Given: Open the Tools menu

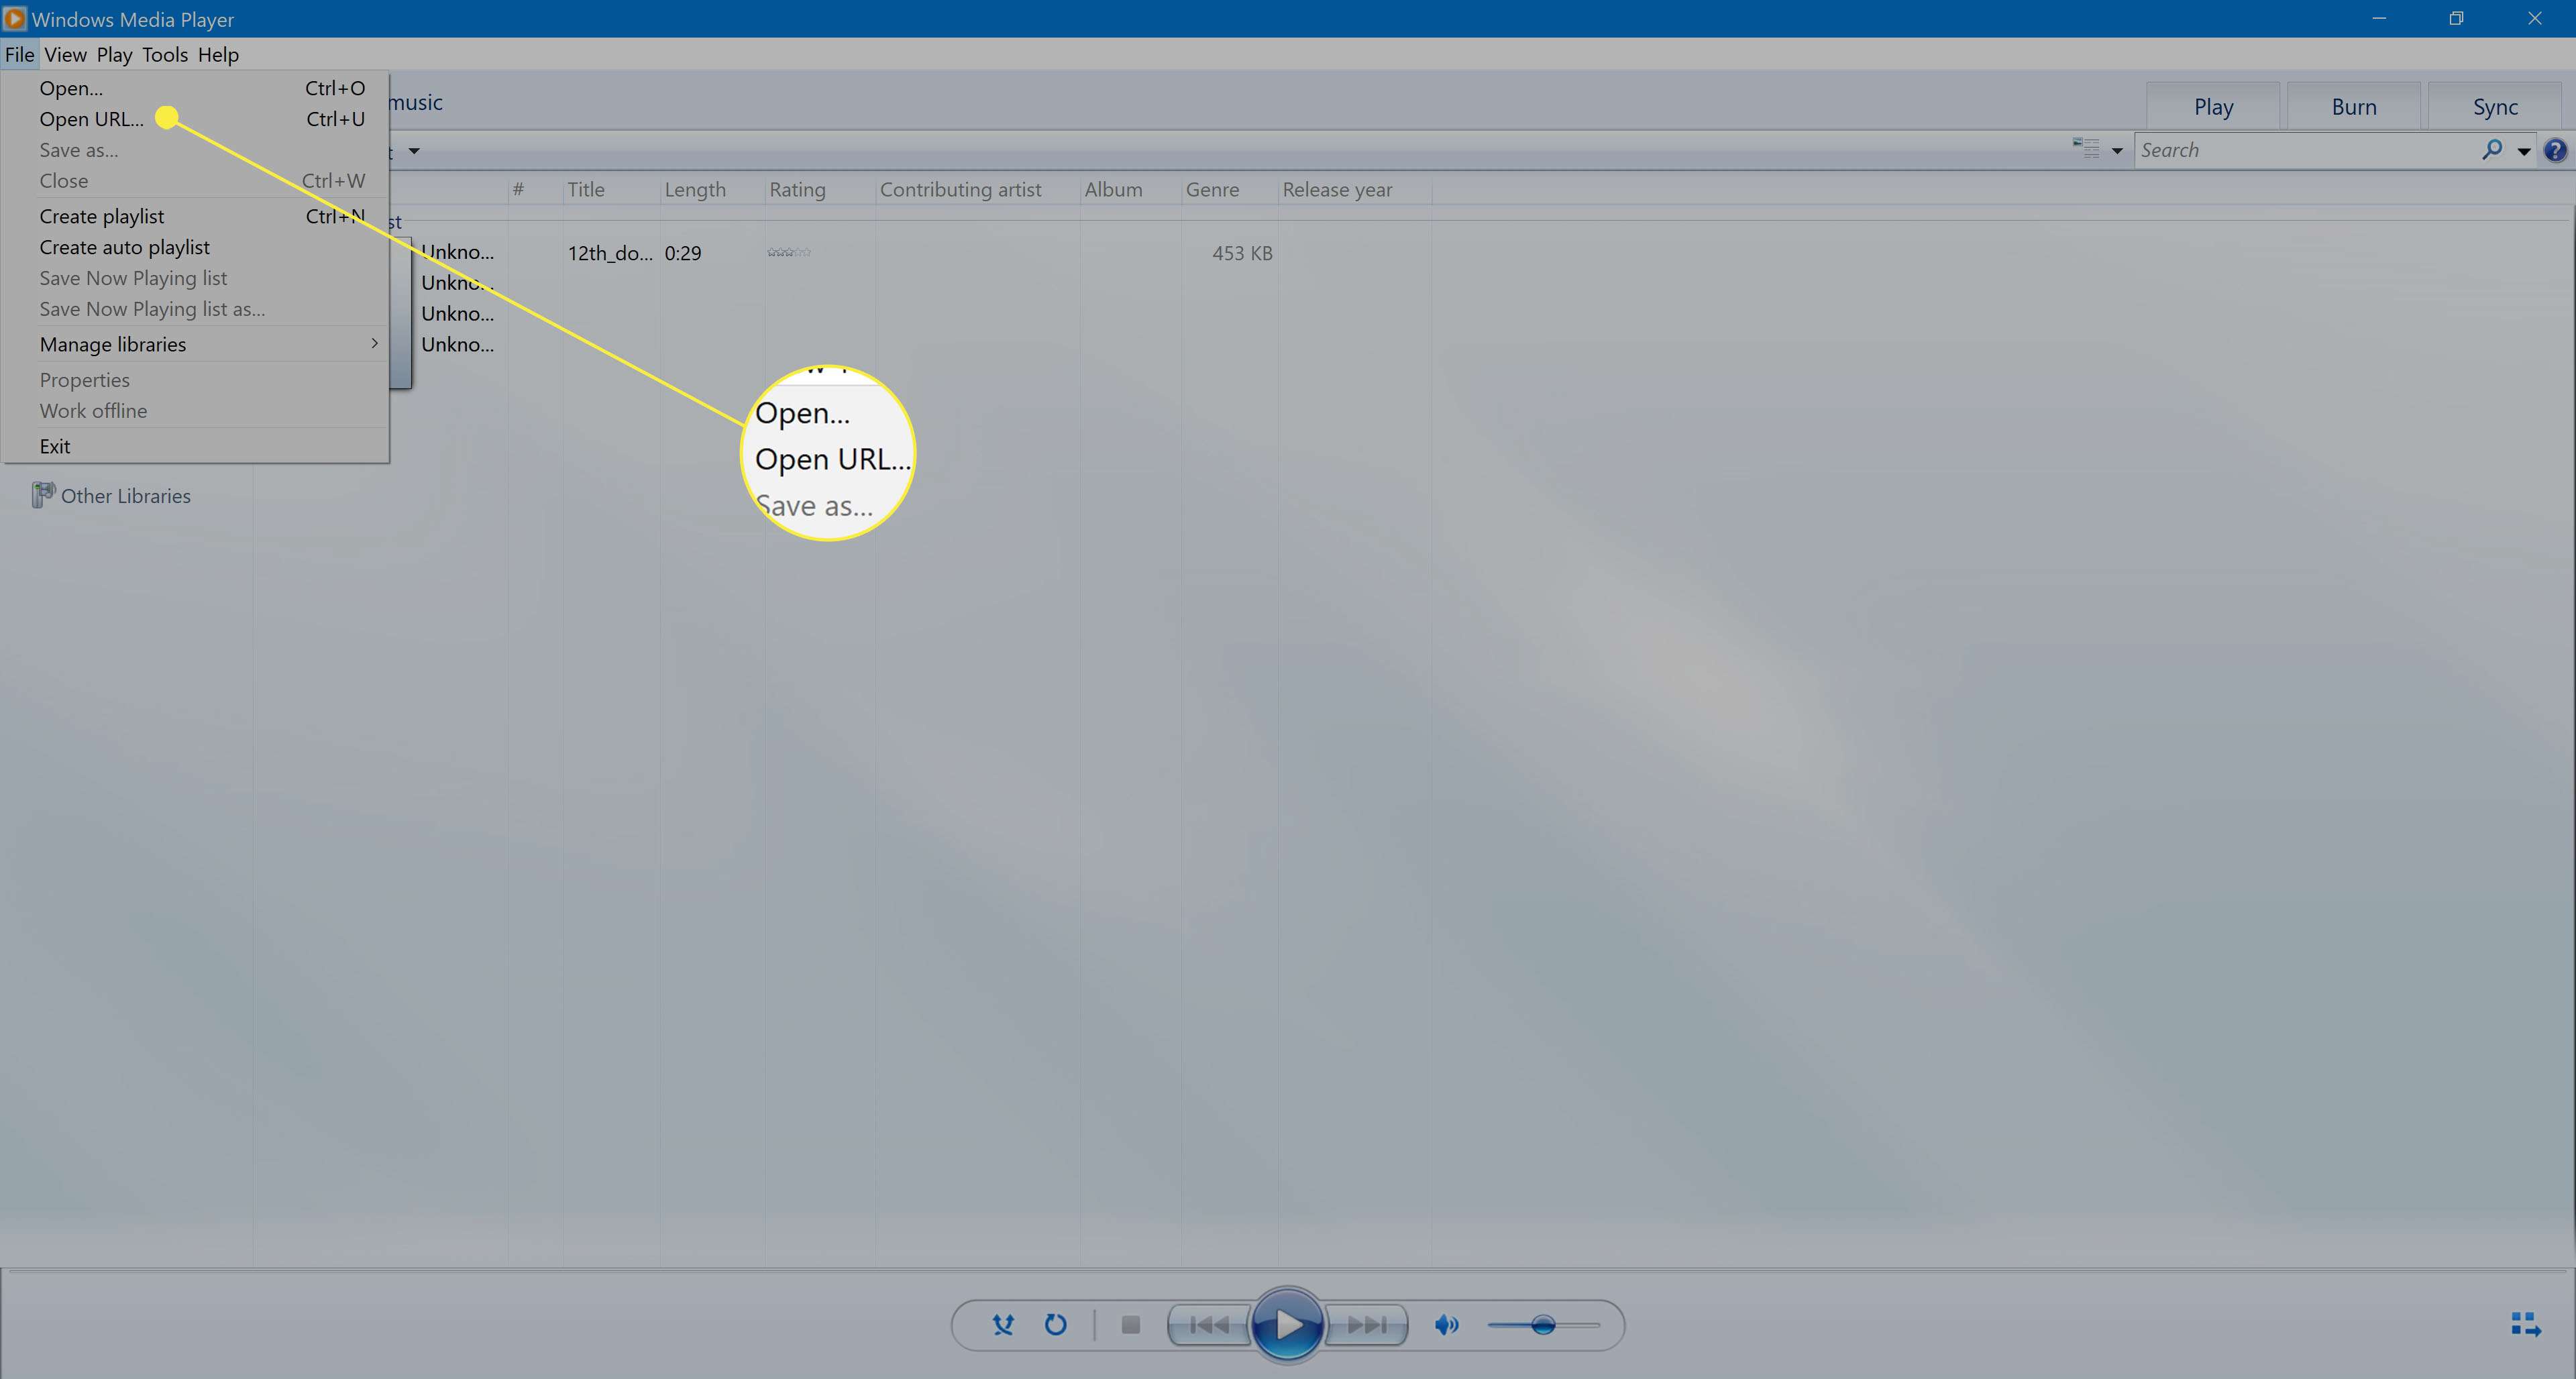Looking at the screenshot, I should (165, 55).
